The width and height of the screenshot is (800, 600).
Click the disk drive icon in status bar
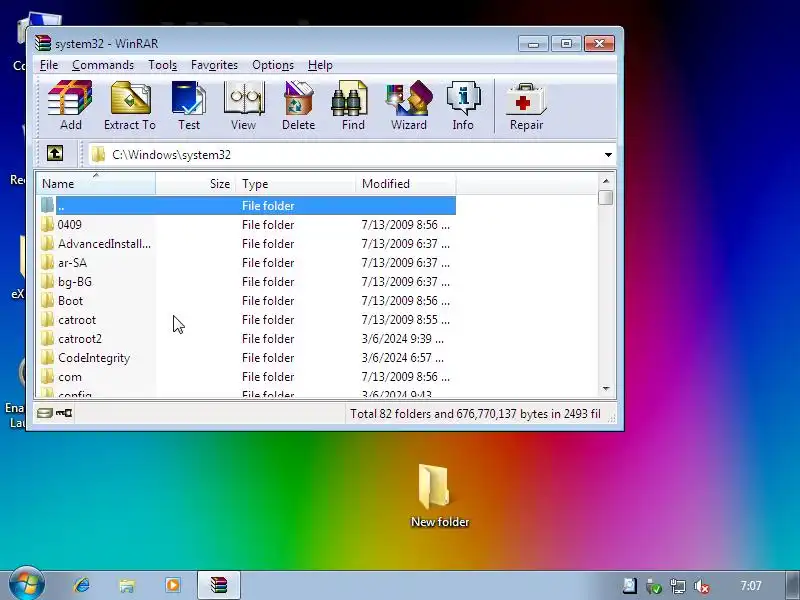(x=45, y=413)
